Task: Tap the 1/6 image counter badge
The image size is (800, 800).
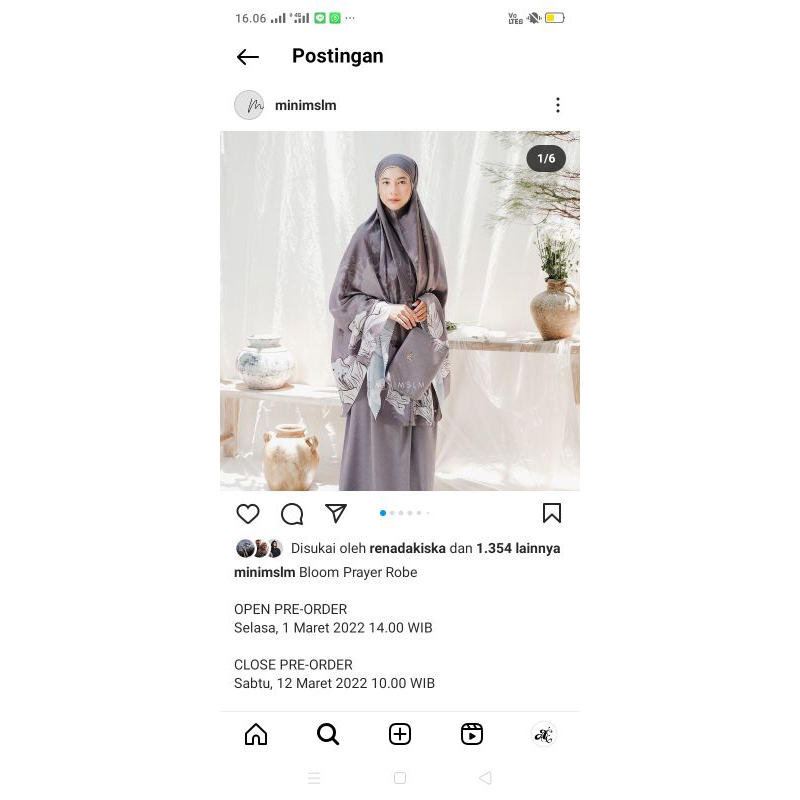Action: [546, 159]
